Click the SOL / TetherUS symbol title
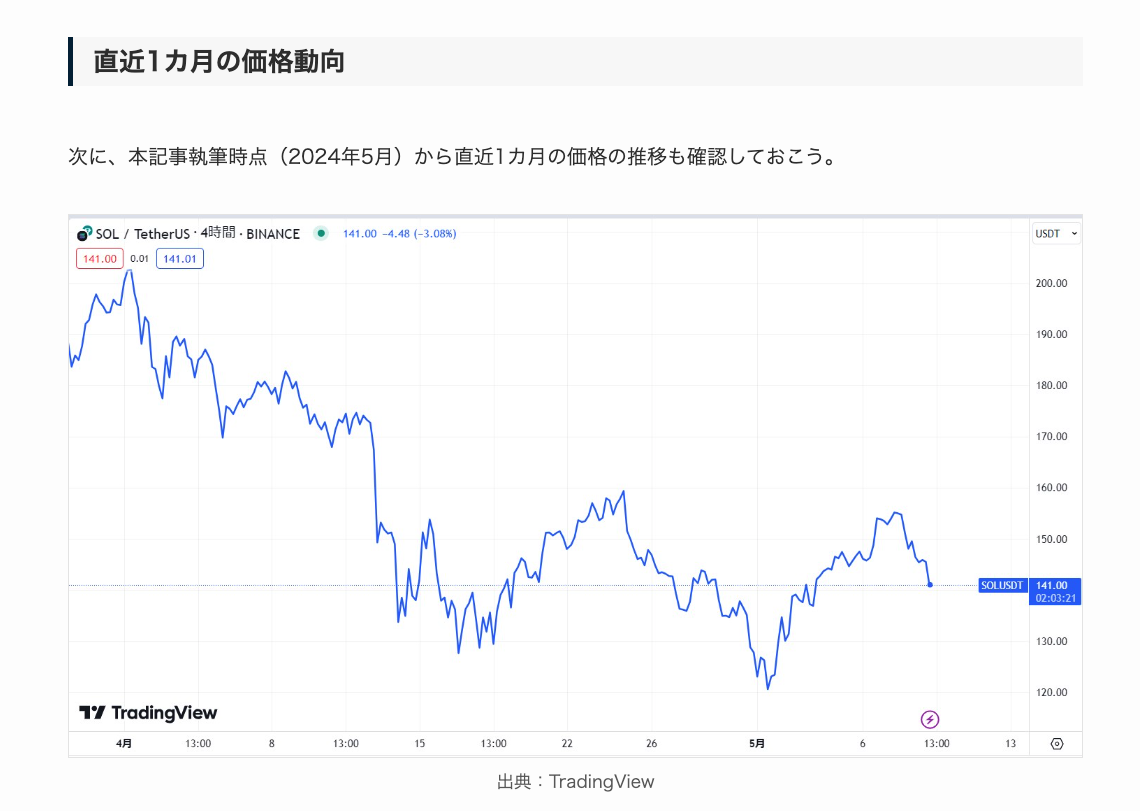 click(140, 233)
